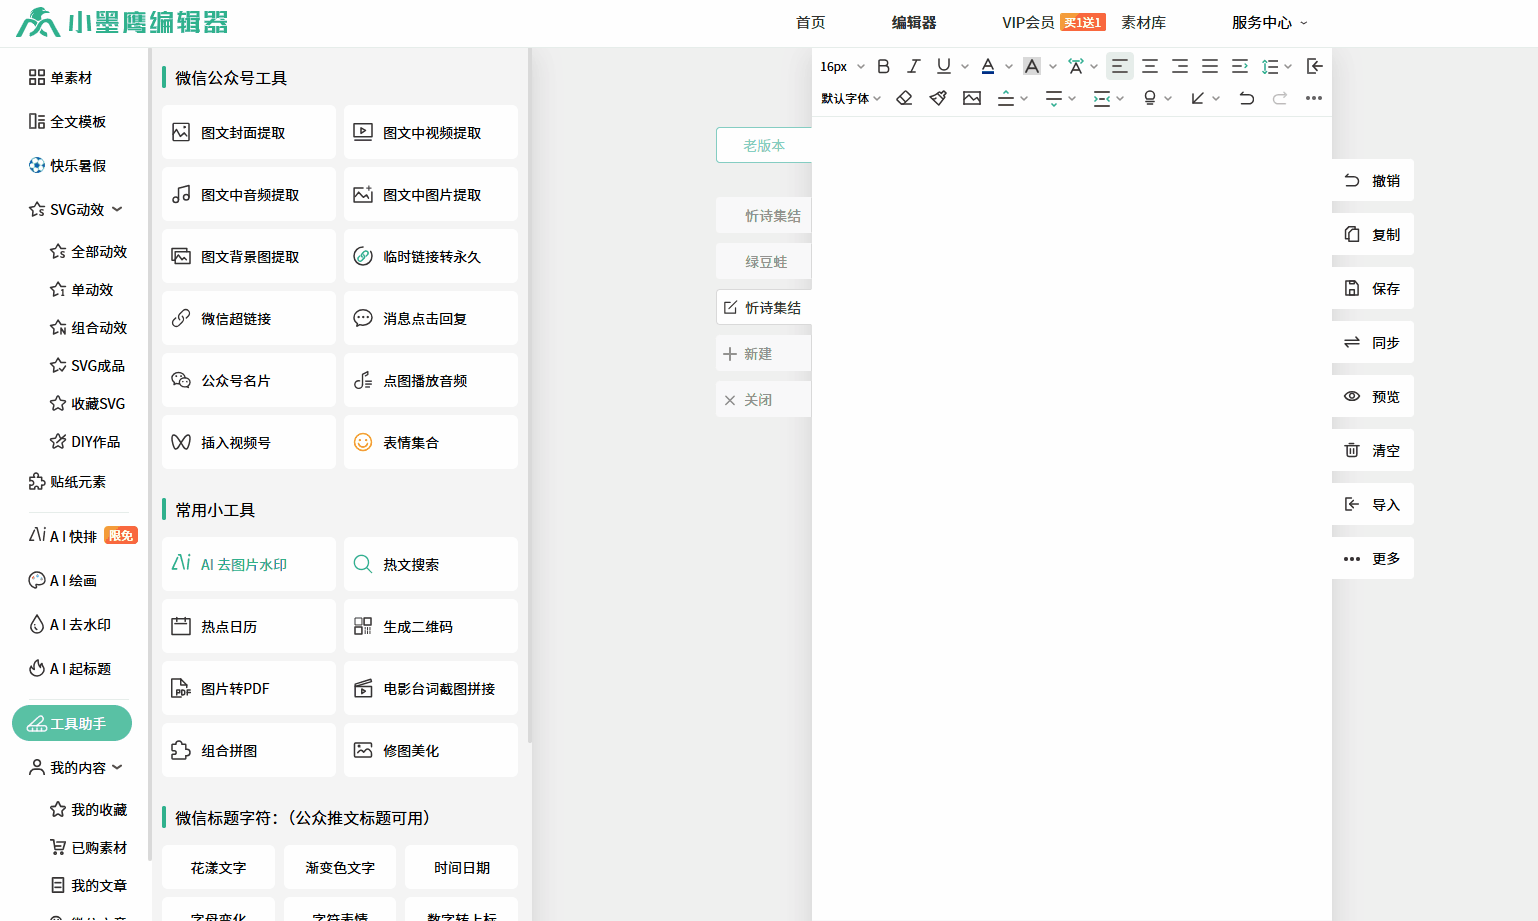The height and width of the screenshot is (921, 1538).
Task: Open AI去水印 in the sidebar
Action: (x=70, y=624)
